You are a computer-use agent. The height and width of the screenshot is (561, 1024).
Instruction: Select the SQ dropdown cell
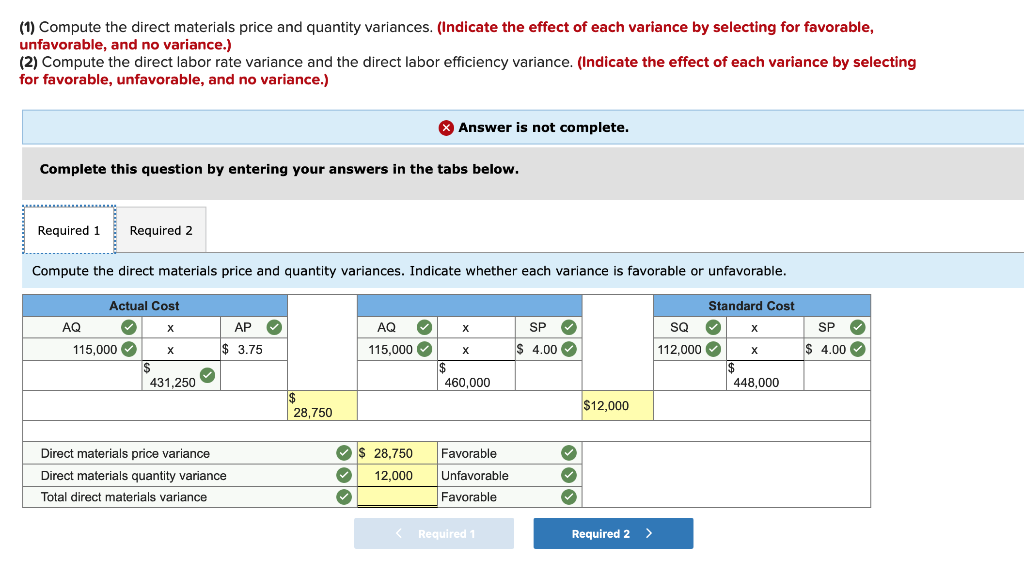tap(690, 327)
